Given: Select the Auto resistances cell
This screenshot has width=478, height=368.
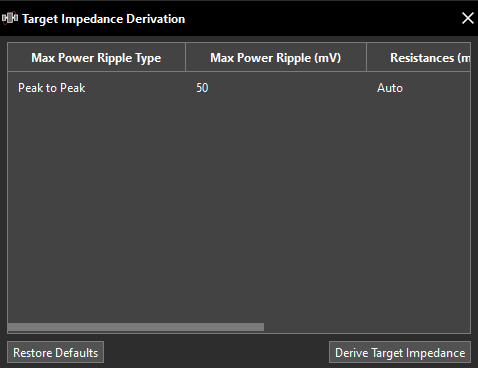Looking at the screenshot, I should [419, 88].
